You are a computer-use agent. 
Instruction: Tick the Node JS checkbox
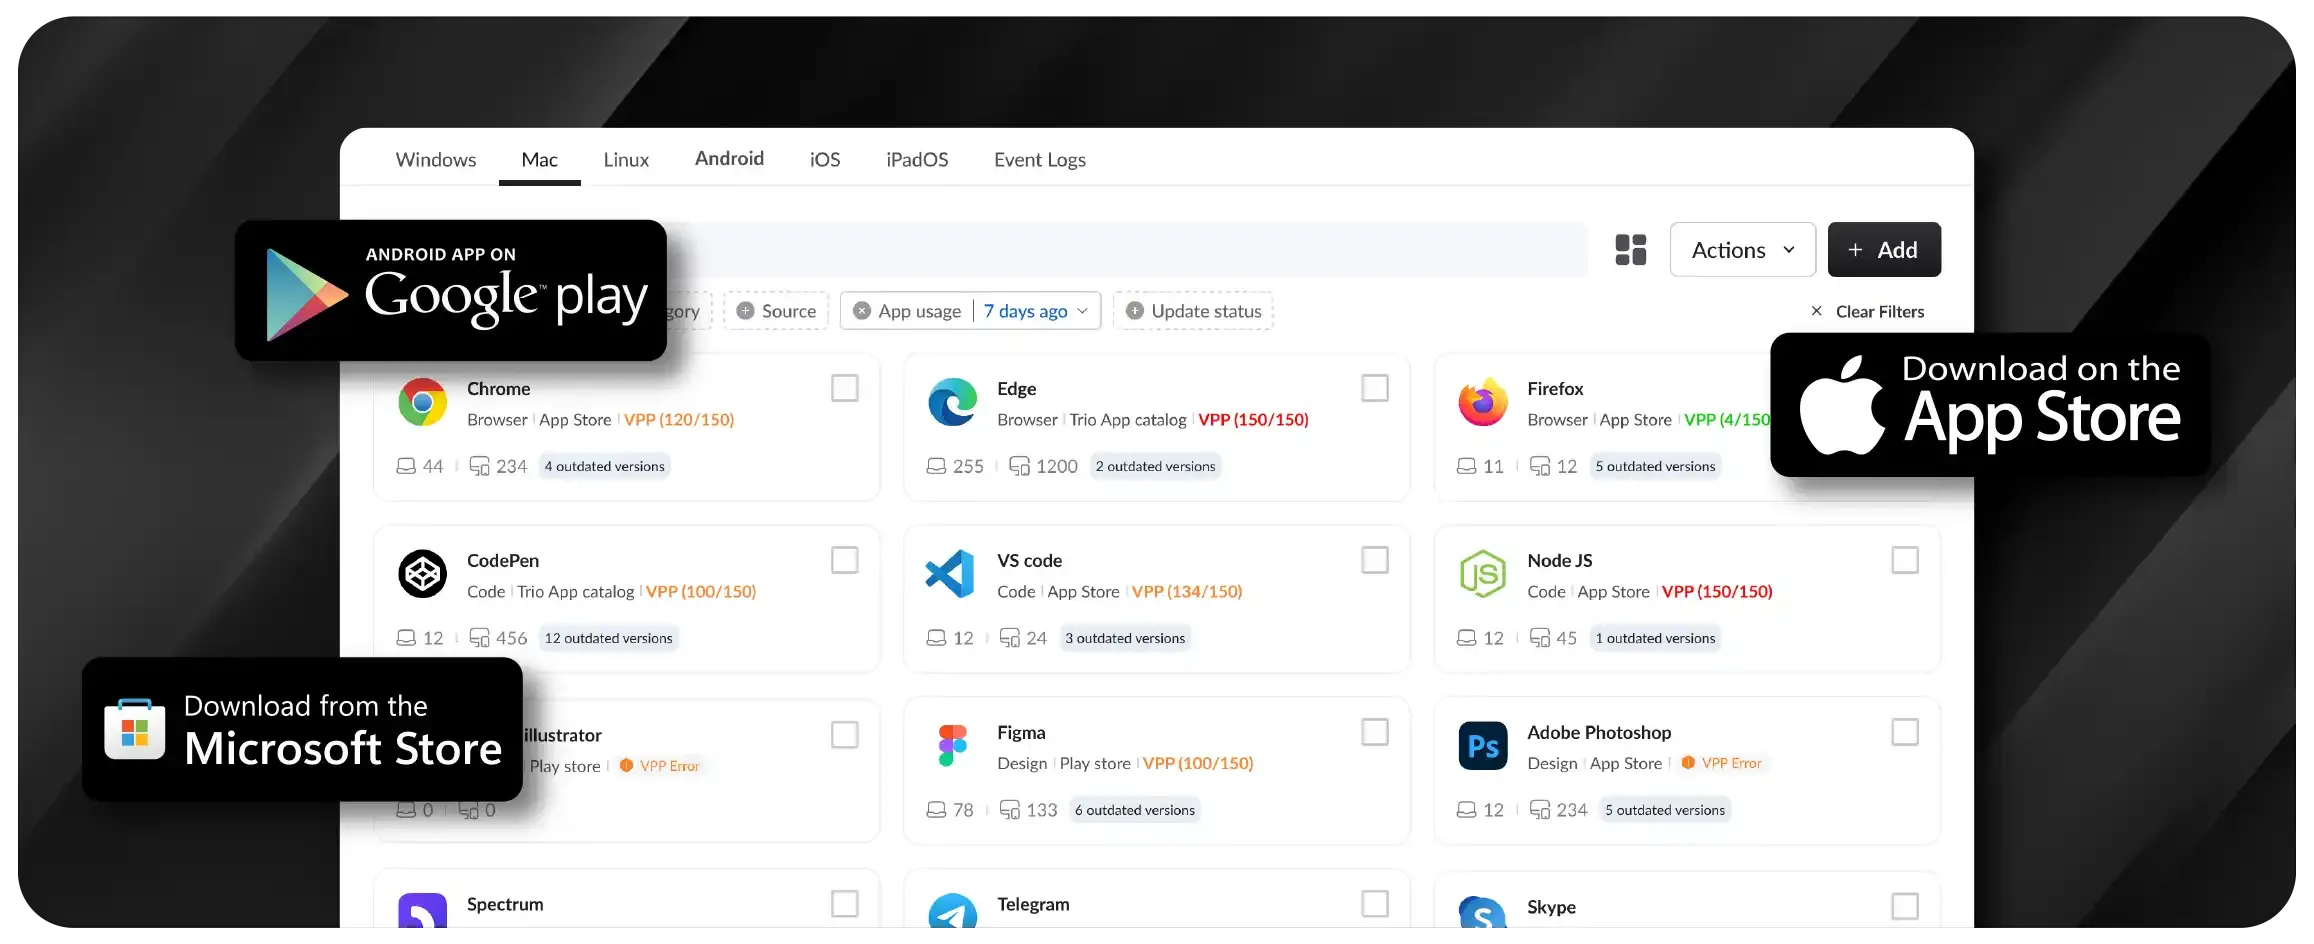1905,560
